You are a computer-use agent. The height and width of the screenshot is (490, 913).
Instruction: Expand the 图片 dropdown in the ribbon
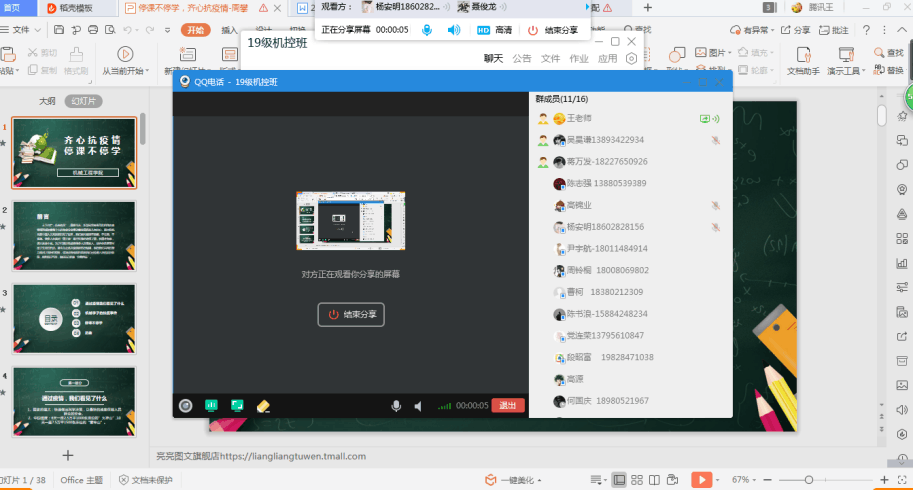[730, 52]
